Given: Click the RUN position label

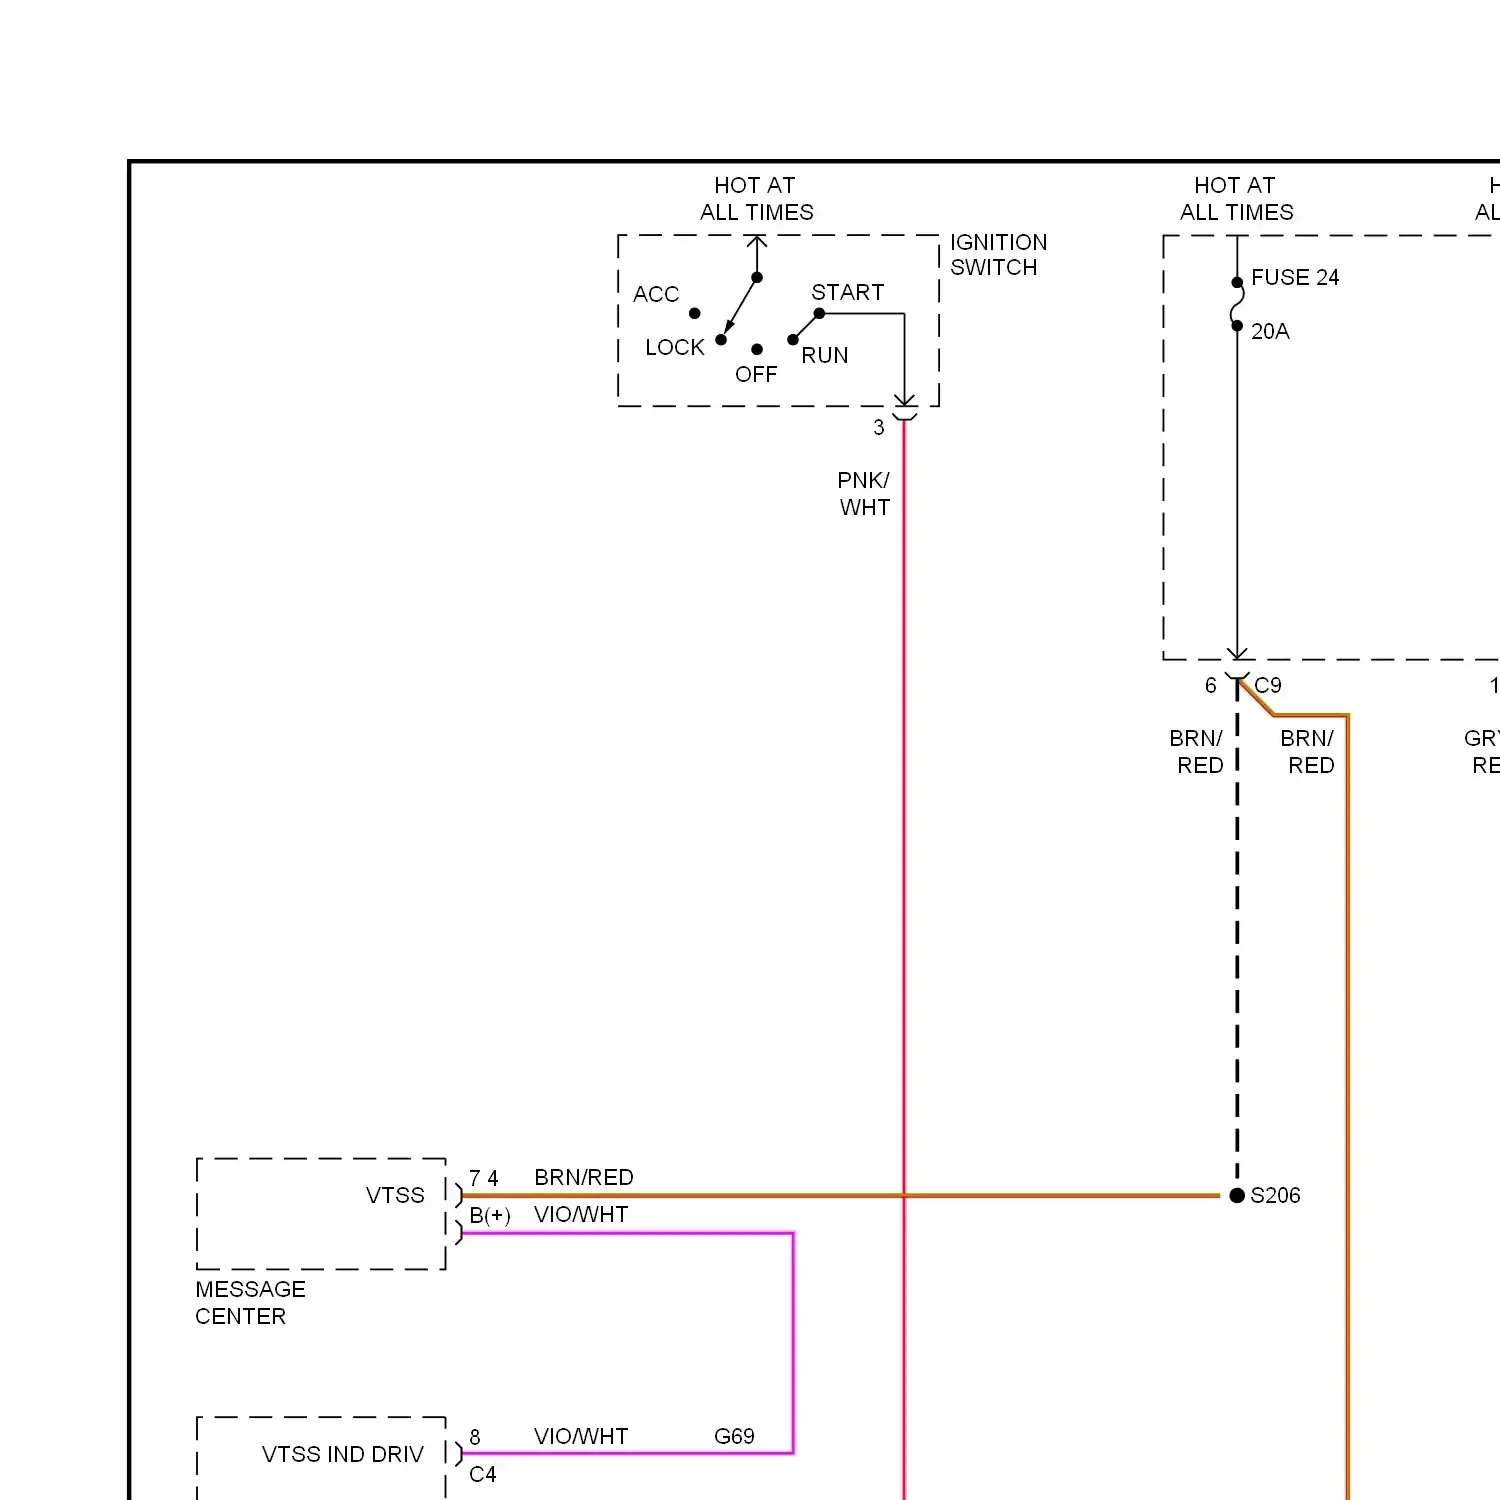Looking at the screenshot, I should click(825, 355).
